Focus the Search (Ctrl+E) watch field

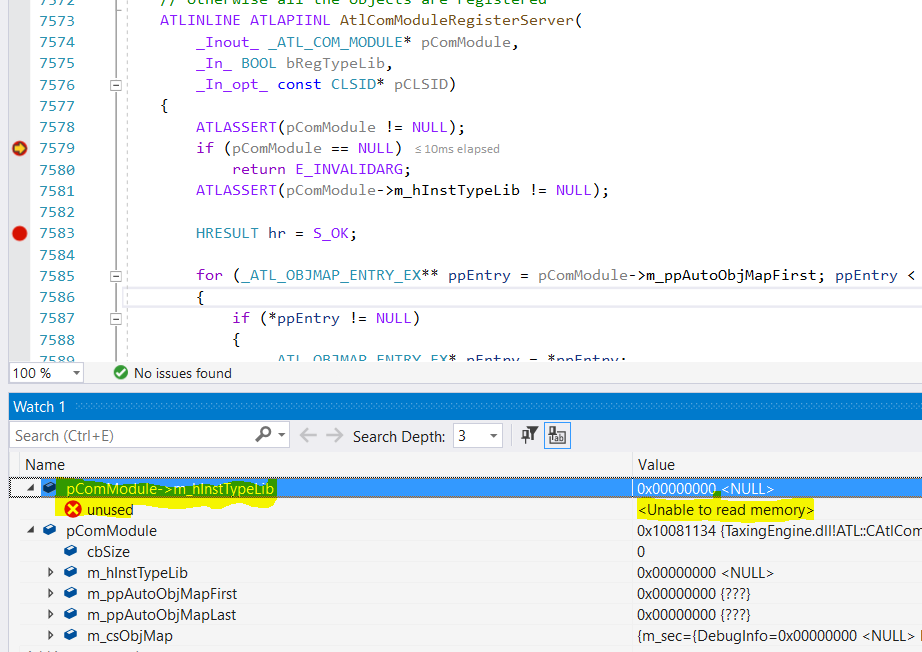[132, 436]
